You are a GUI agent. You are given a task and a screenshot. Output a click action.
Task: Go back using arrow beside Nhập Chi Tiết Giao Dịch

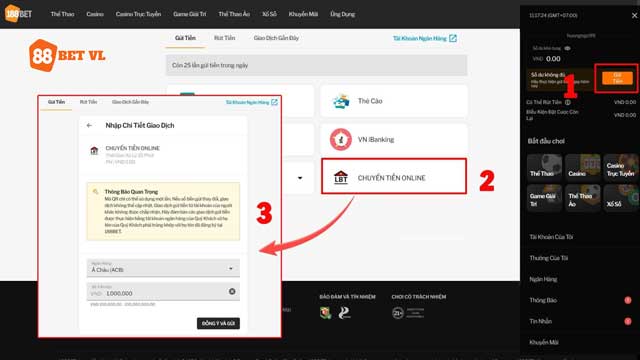[x=89, y=125]
